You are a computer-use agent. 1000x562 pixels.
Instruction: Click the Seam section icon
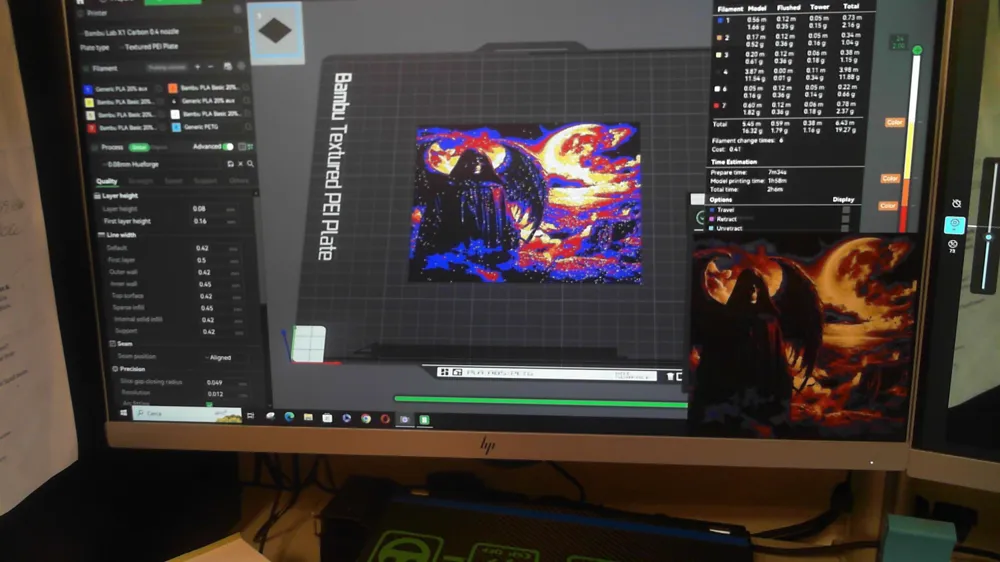113,343
